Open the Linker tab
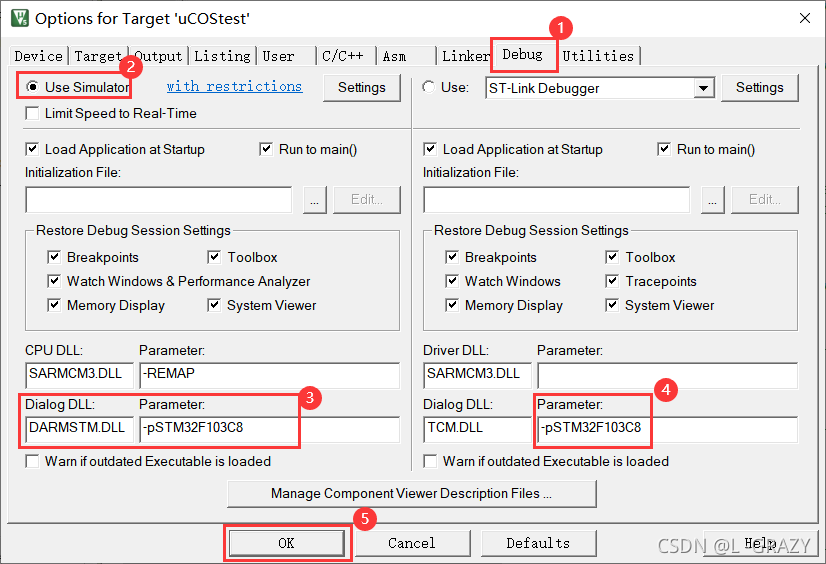Screen dimensions: 826x564 click(x=466, y=56)
